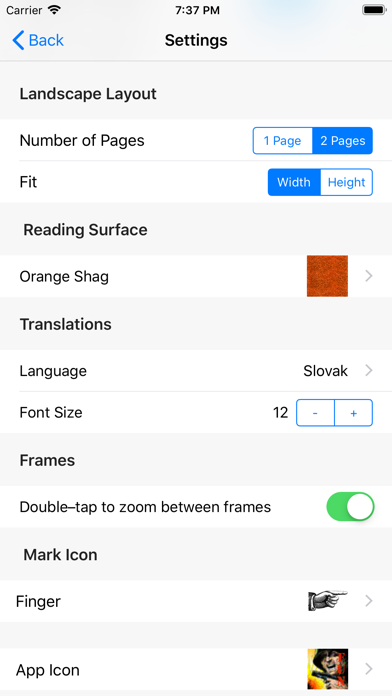Tap the Finger pointing hand icon
This screenshot has width=392, height=696.
coord(328,601)
